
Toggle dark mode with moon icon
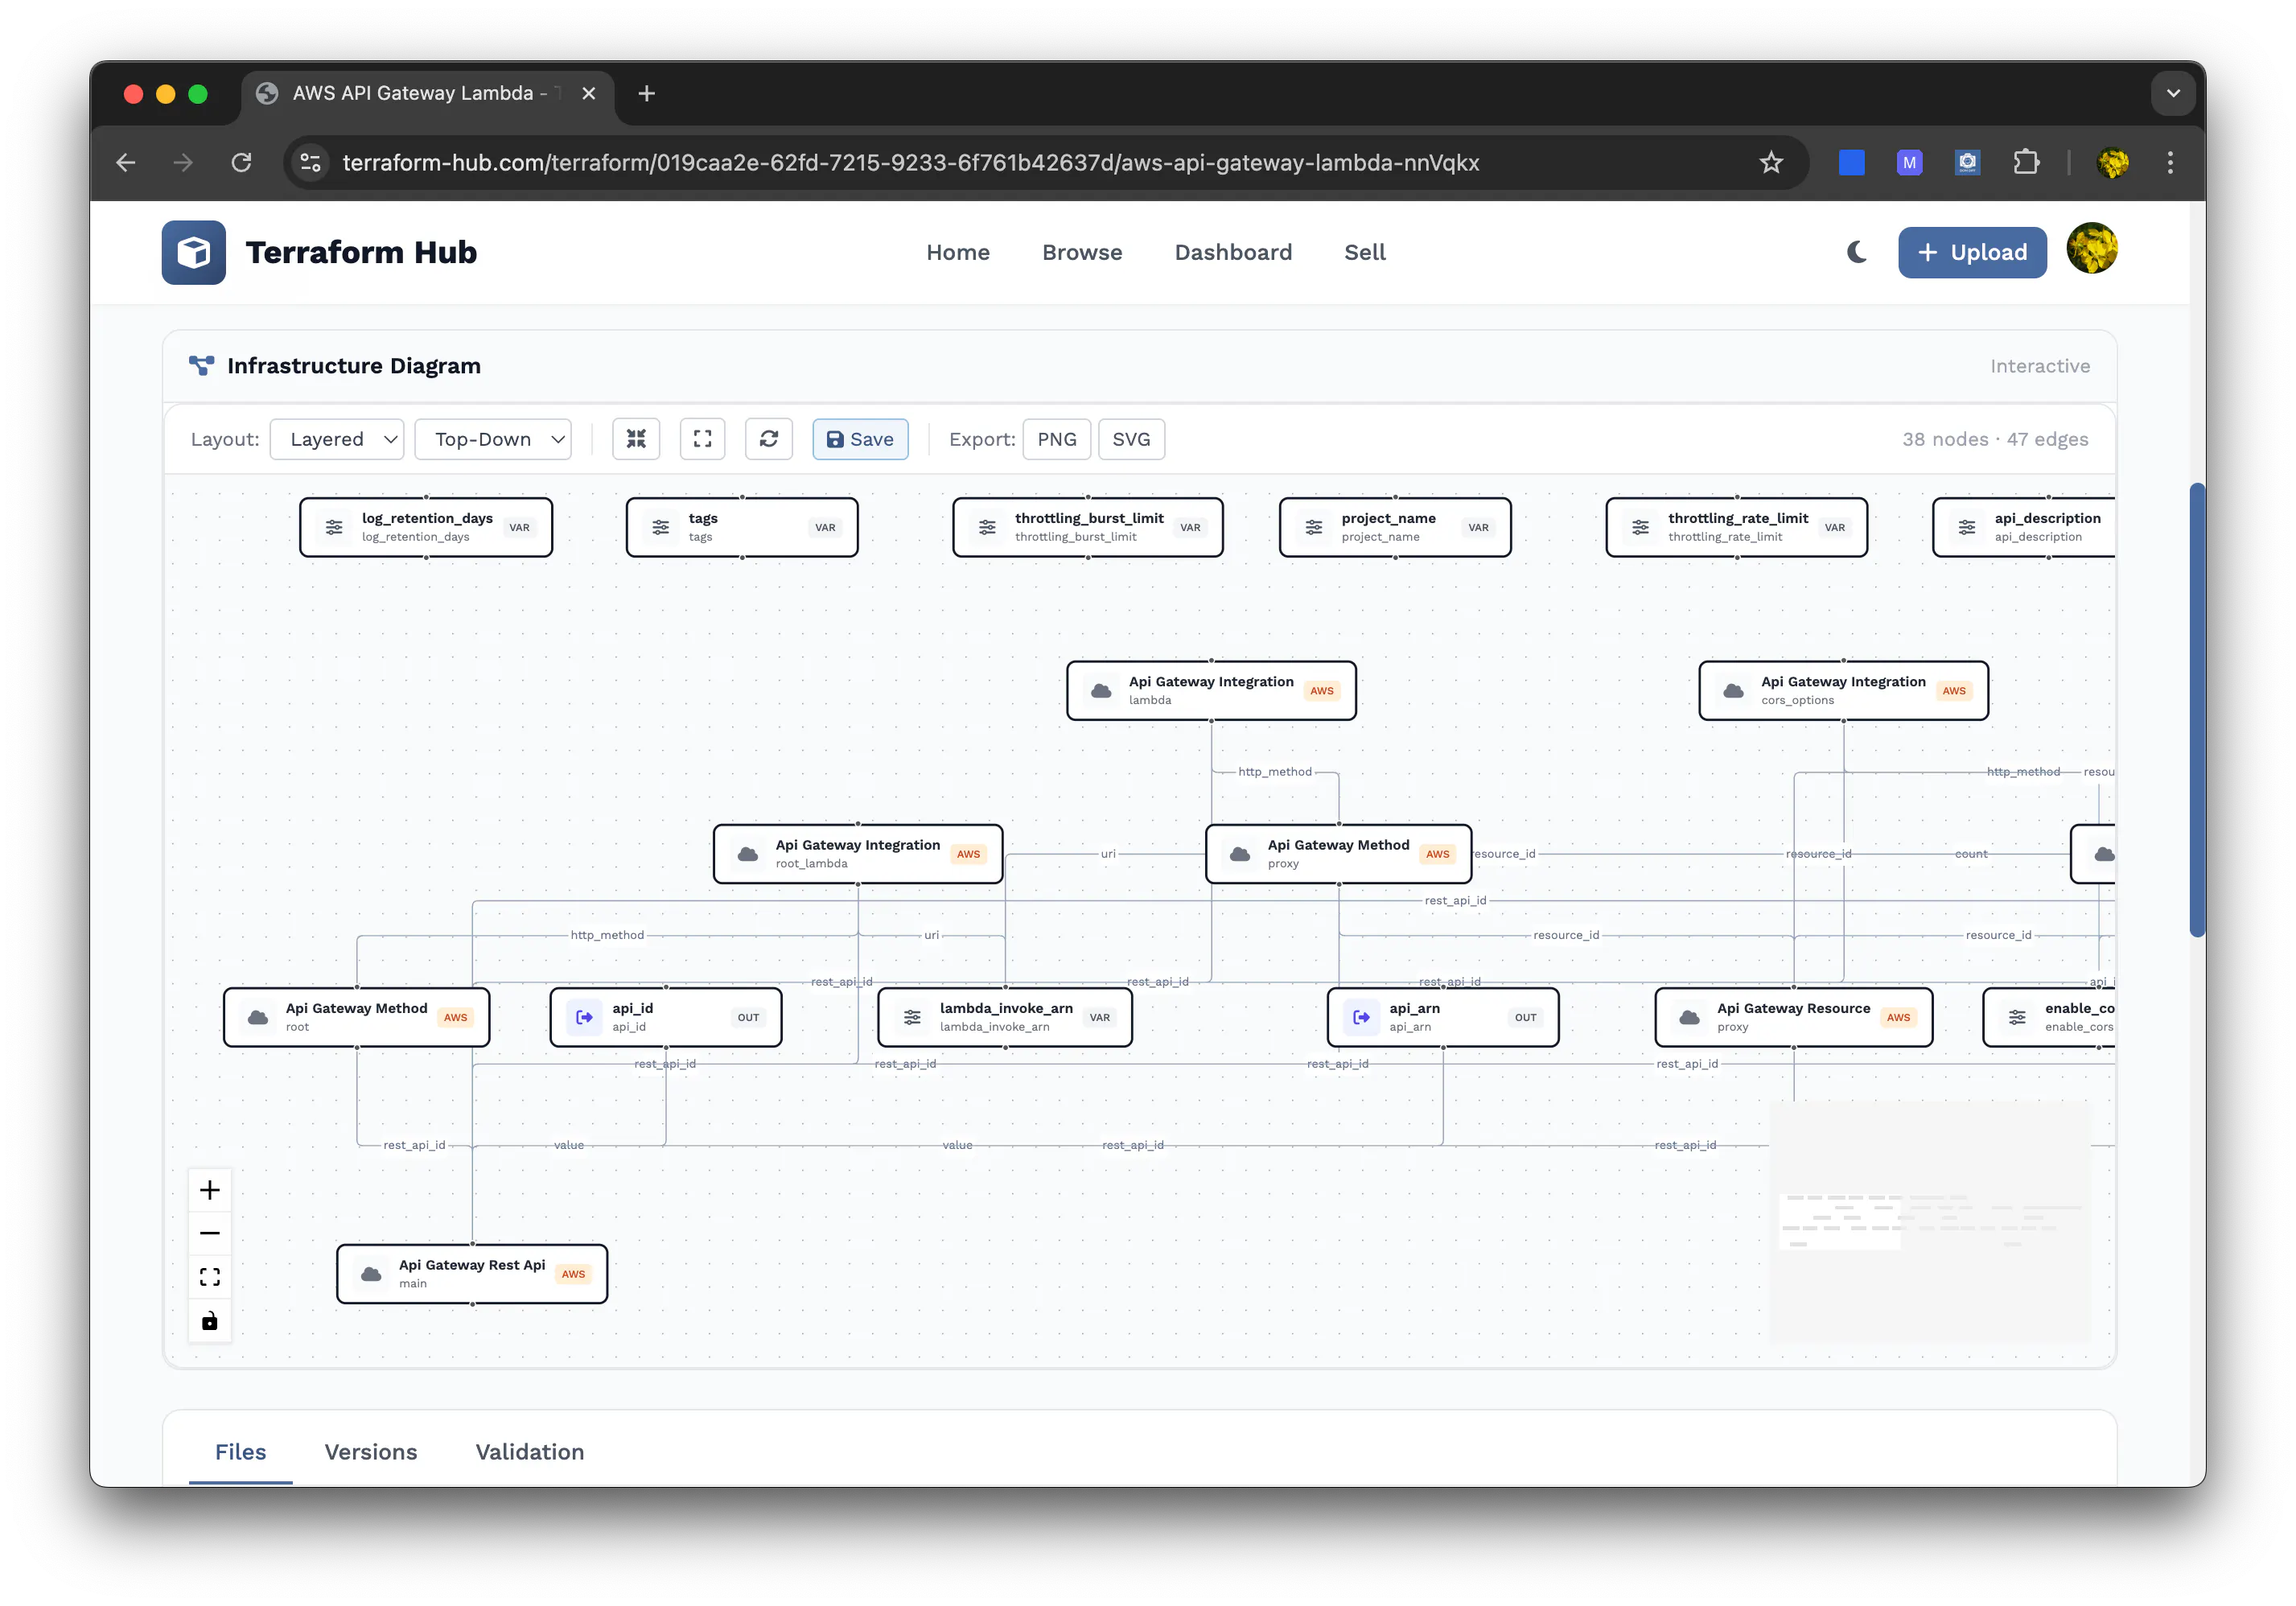coord(1856,252)
